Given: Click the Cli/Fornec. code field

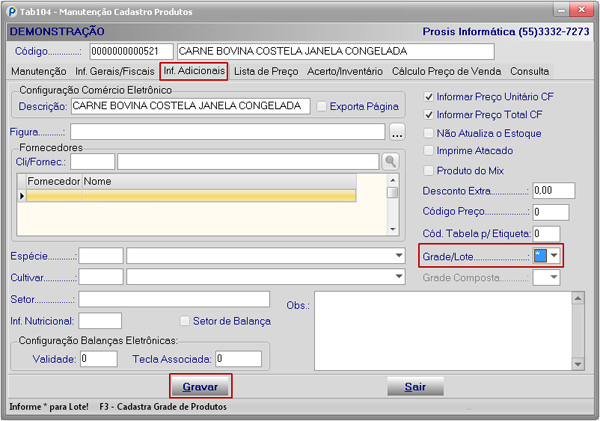Looking at the screenshot, I should 93,162.
